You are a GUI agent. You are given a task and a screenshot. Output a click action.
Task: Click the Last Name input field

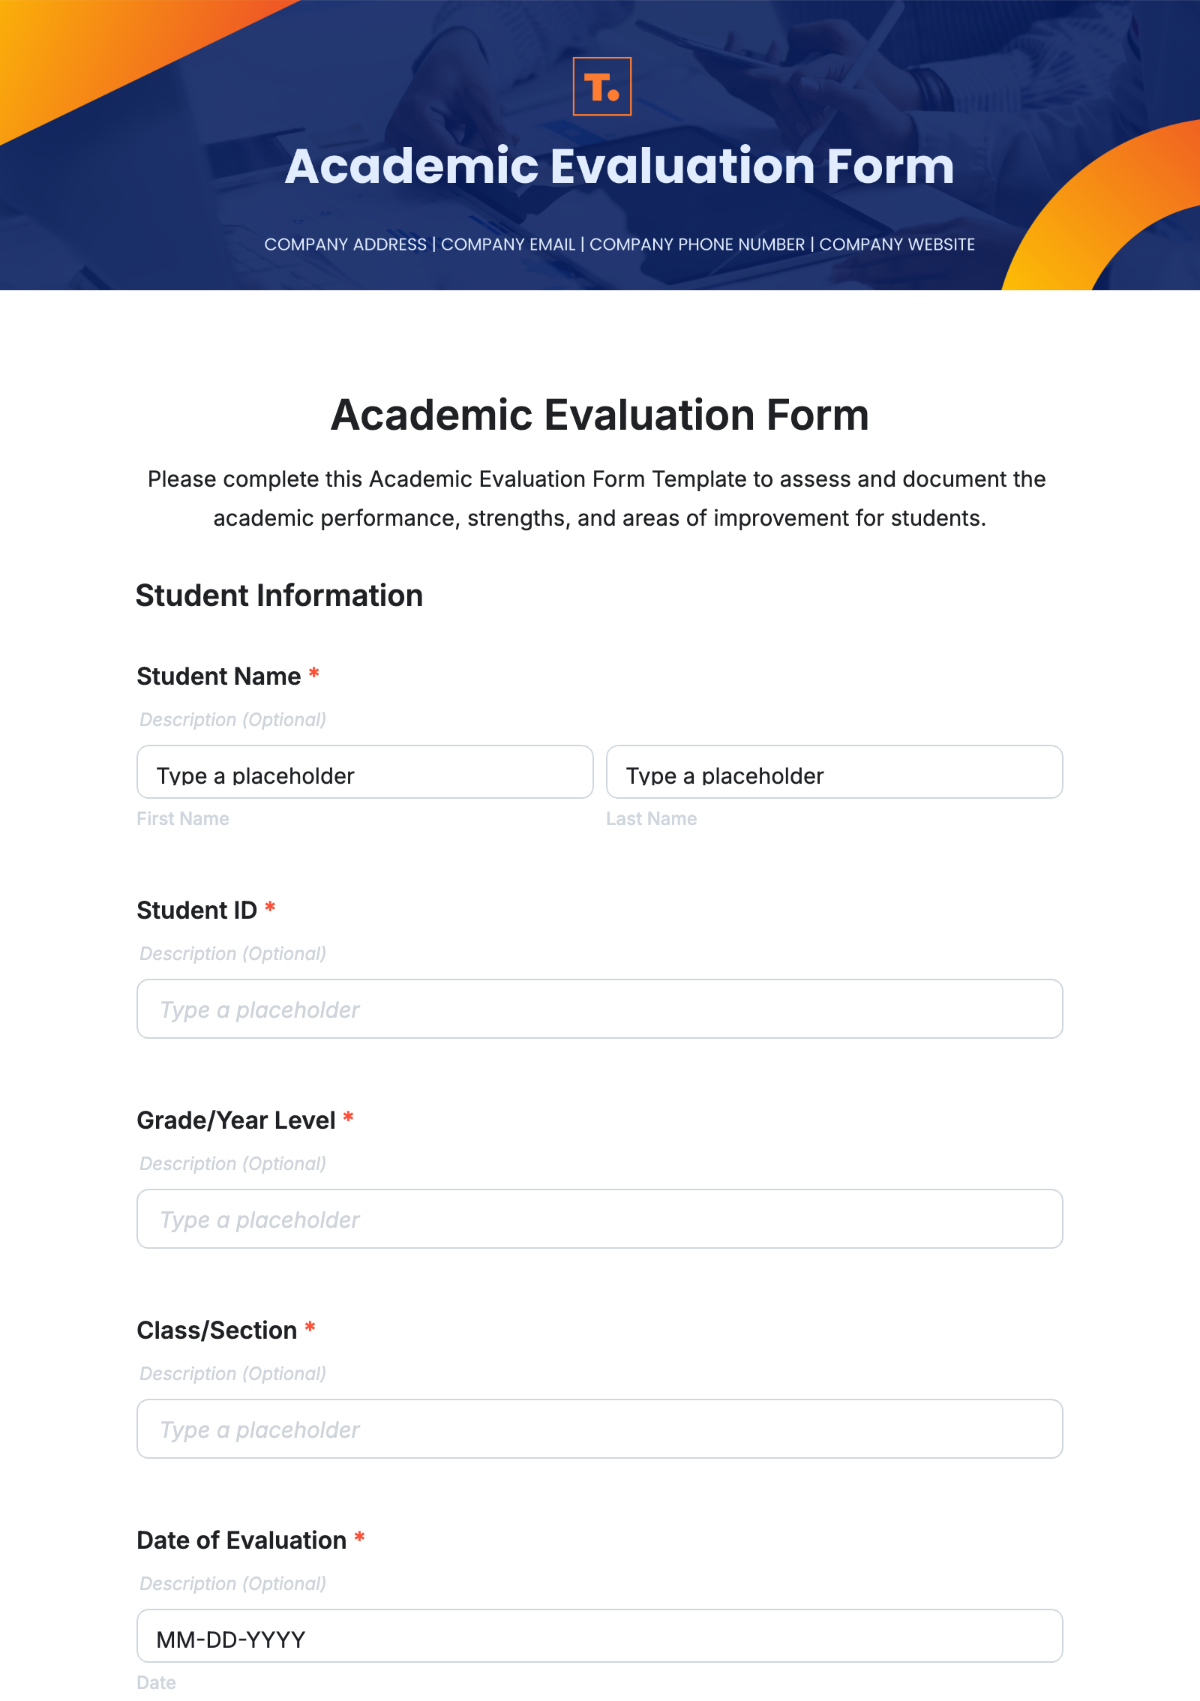[x=834, y=772]
